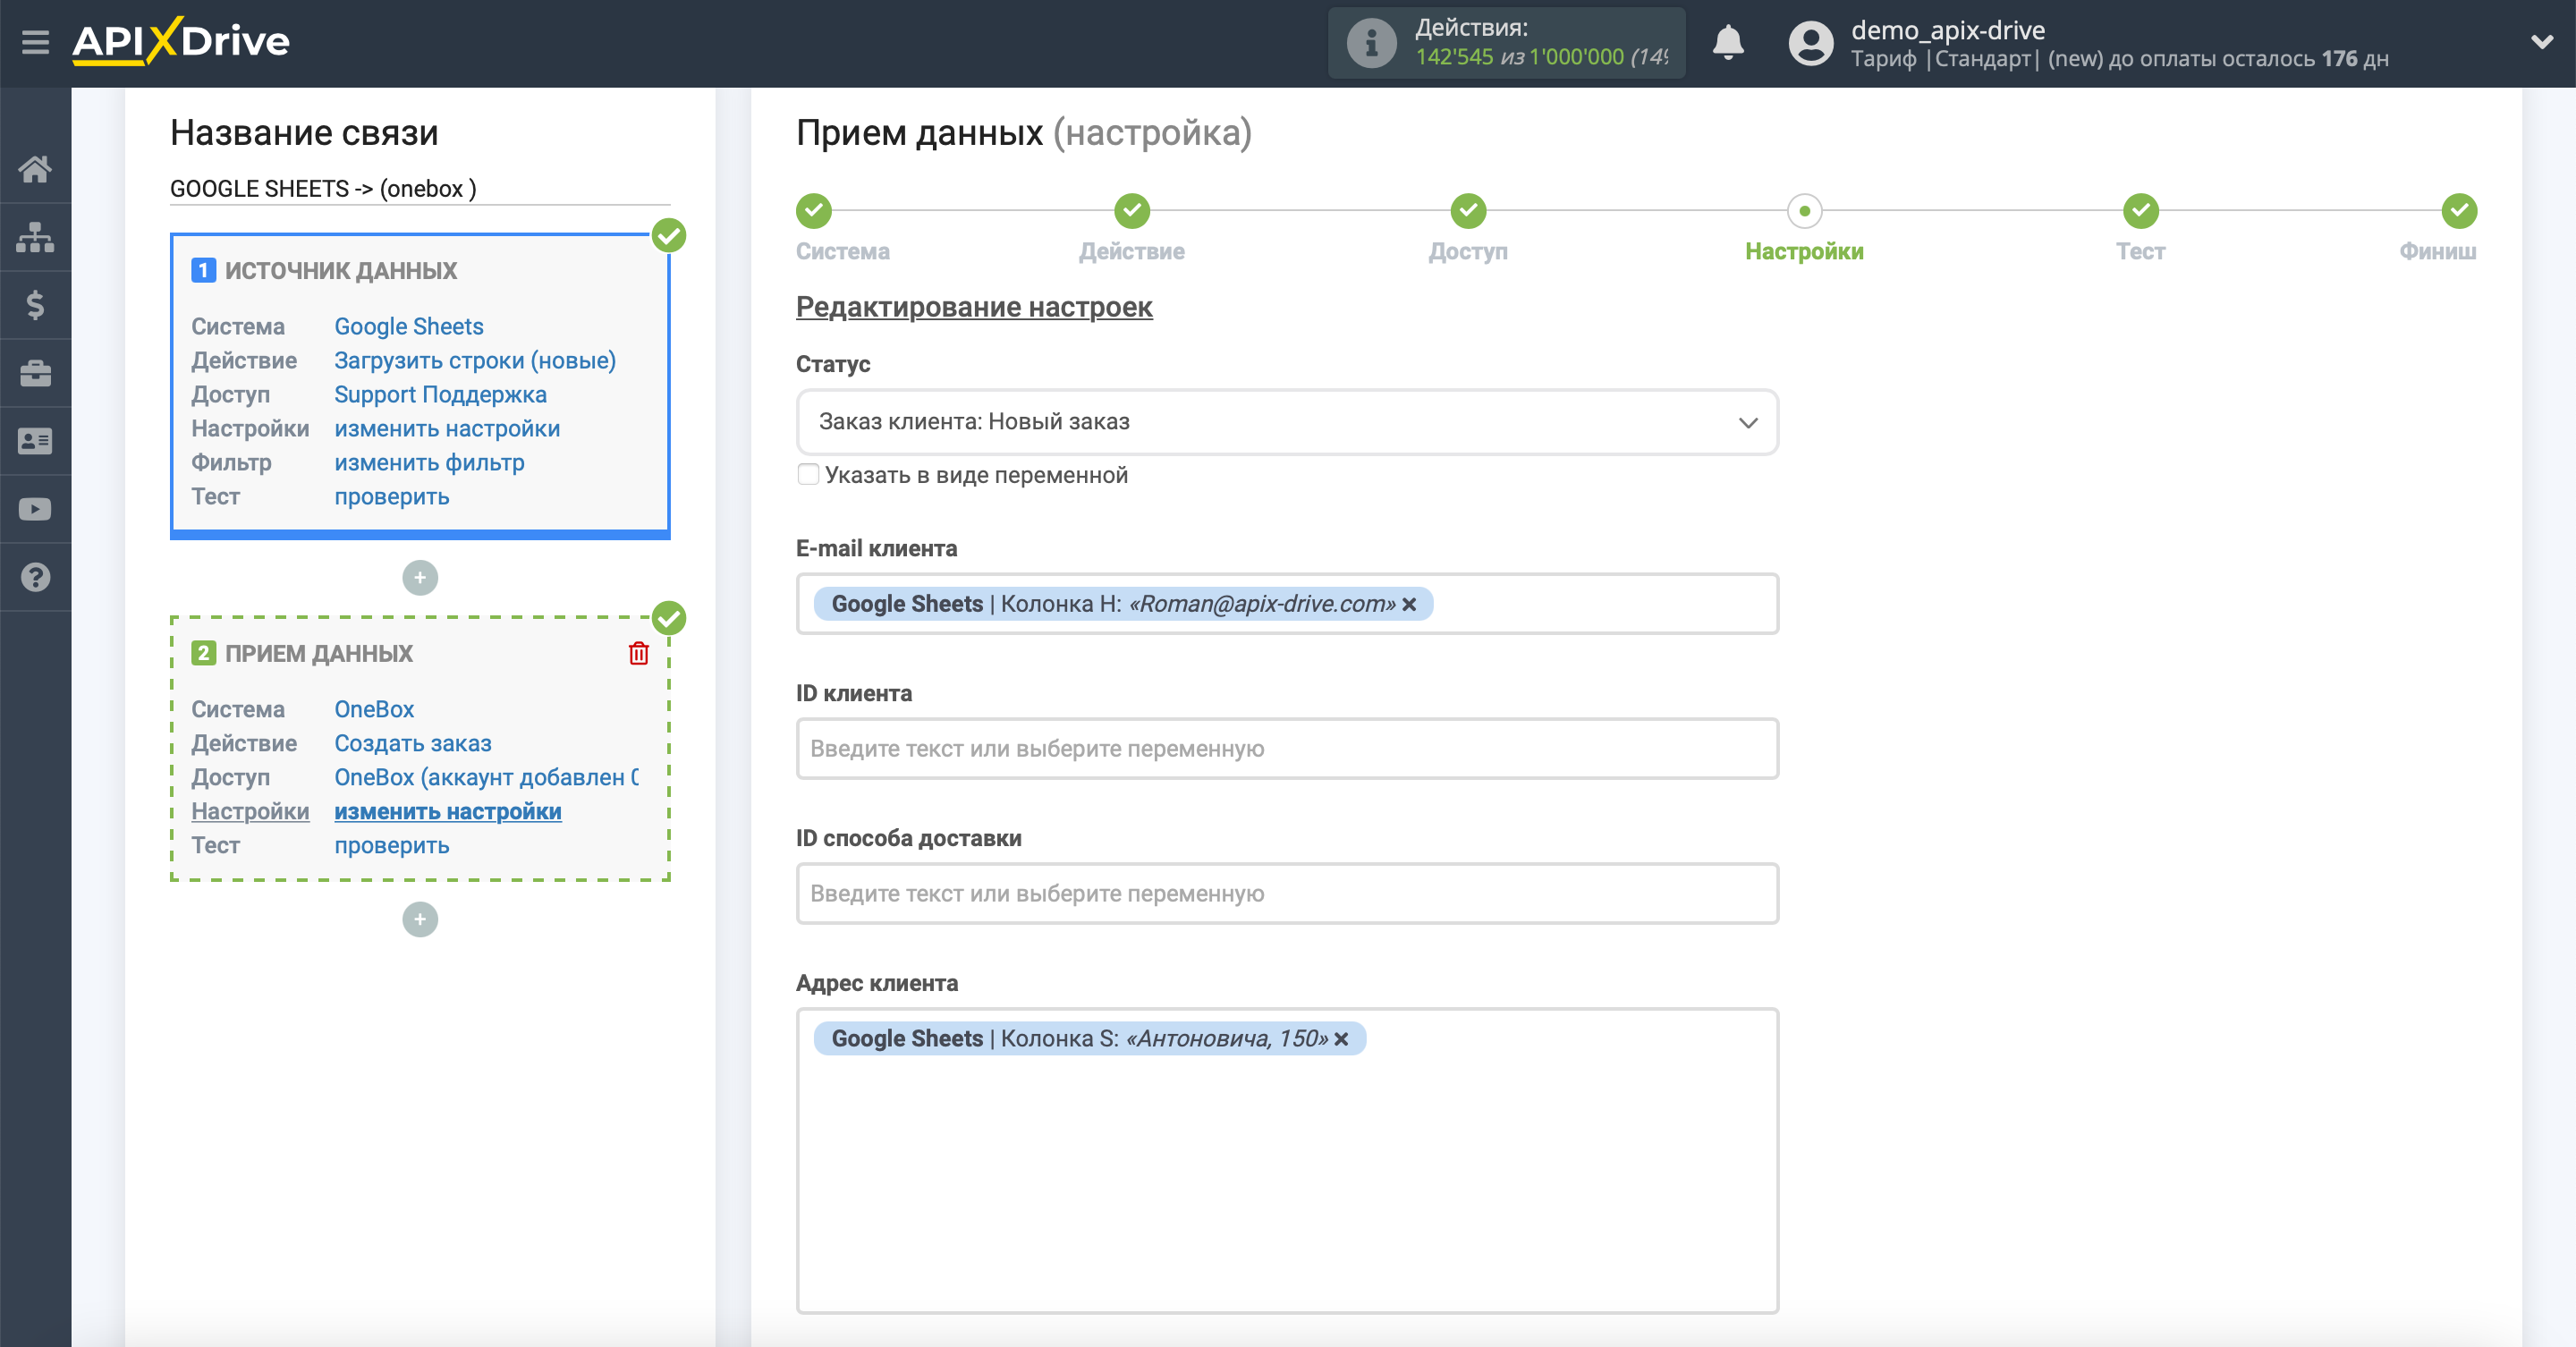Click the user avatar icon
The width and height of the screenshot is (2576, 1347).
pos(1810,43)
